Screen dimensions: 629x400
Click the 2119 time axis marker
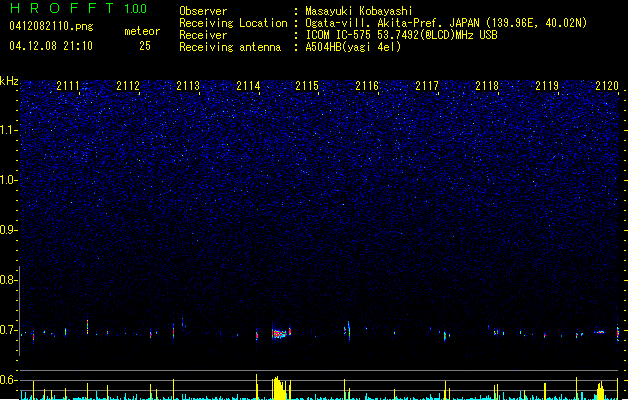(547, 85)
